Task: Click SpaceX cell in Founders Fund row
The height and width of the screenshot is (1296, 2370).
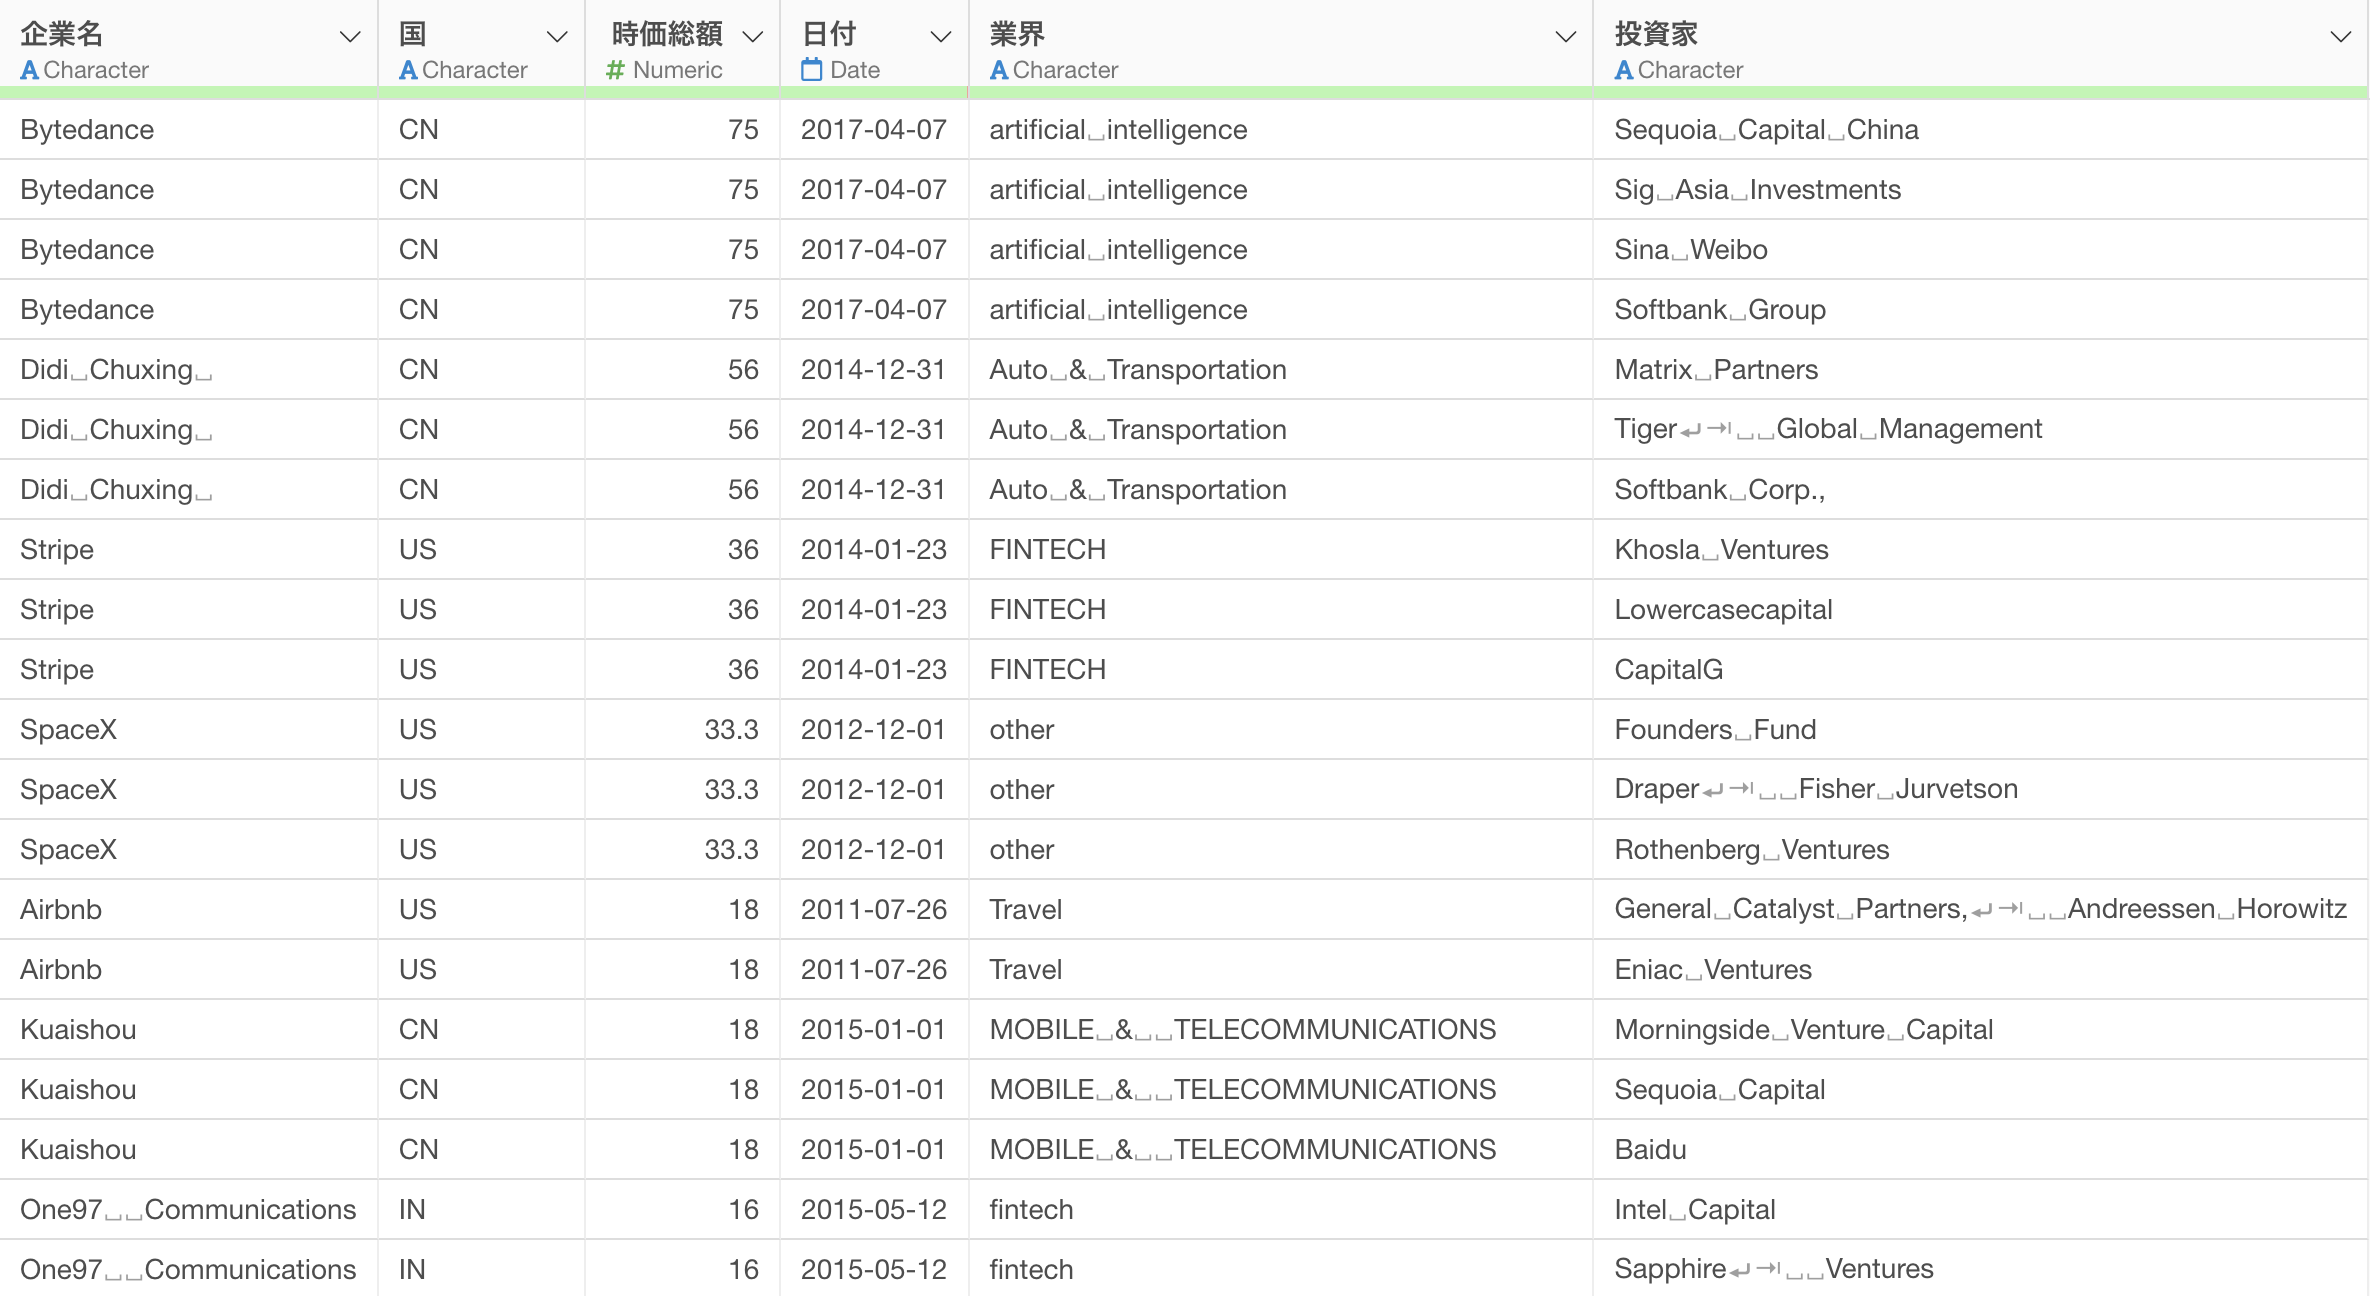Action: [x=189, y=730]
